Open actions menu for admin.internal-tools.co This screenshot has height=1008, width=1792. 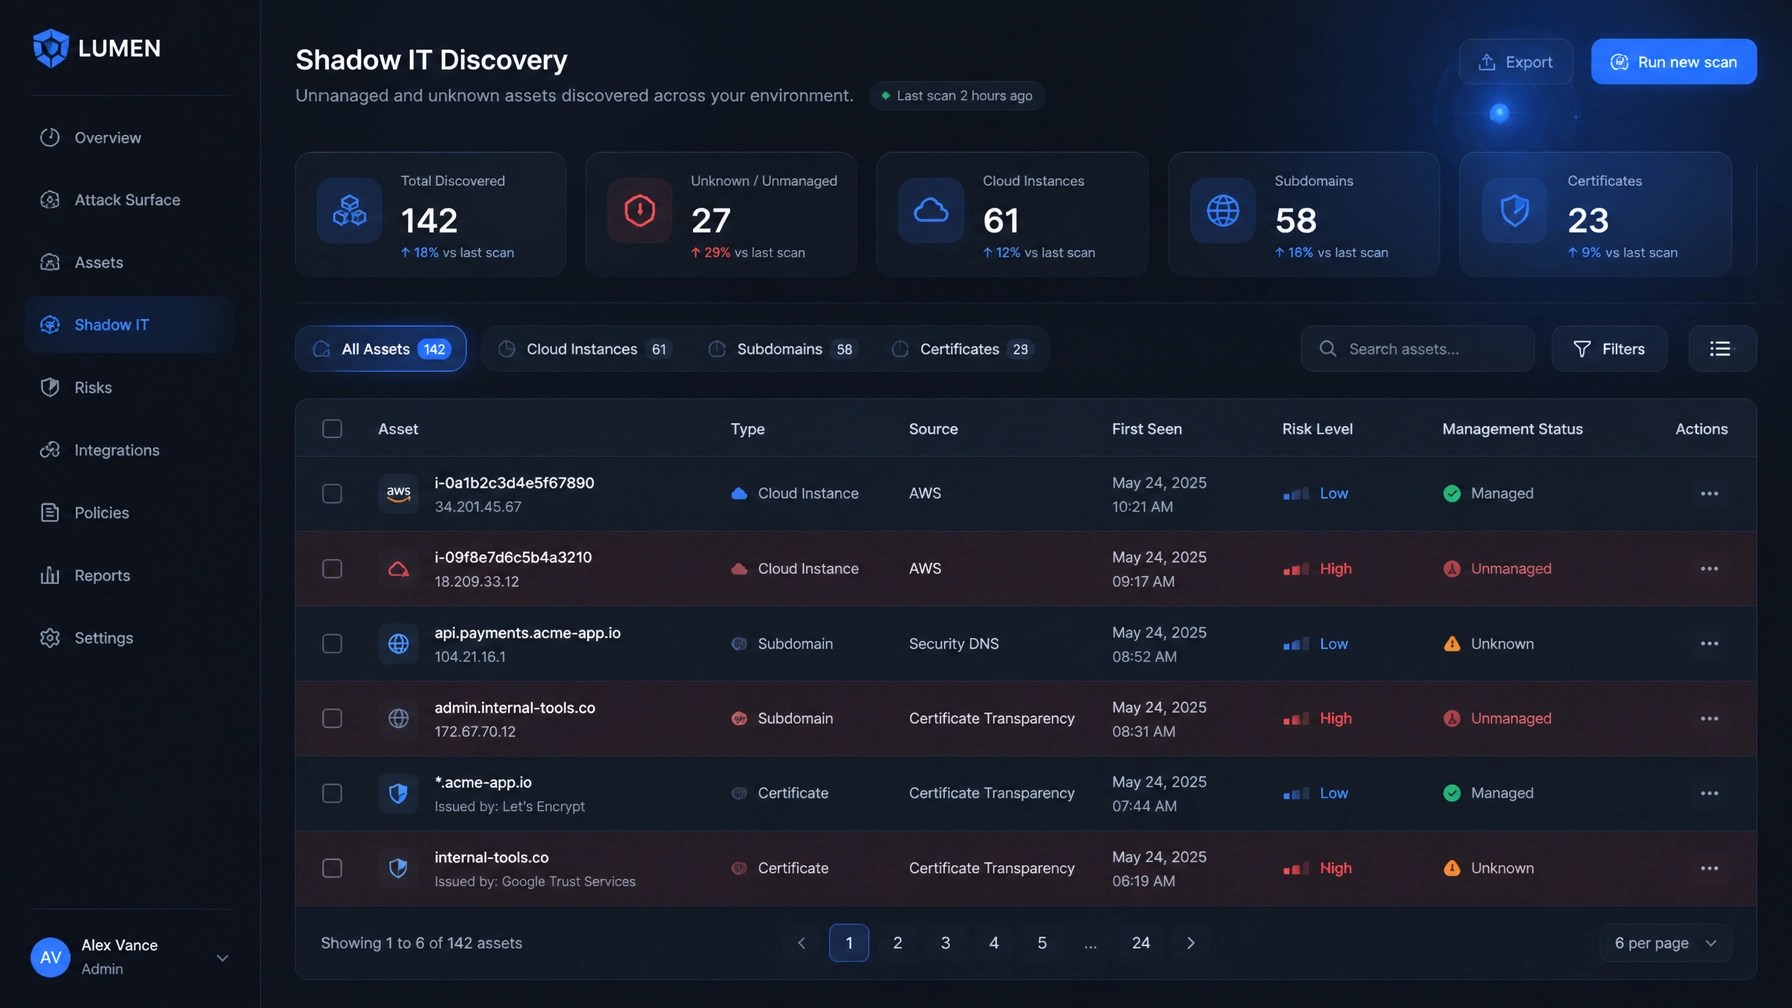[1709, 719]
